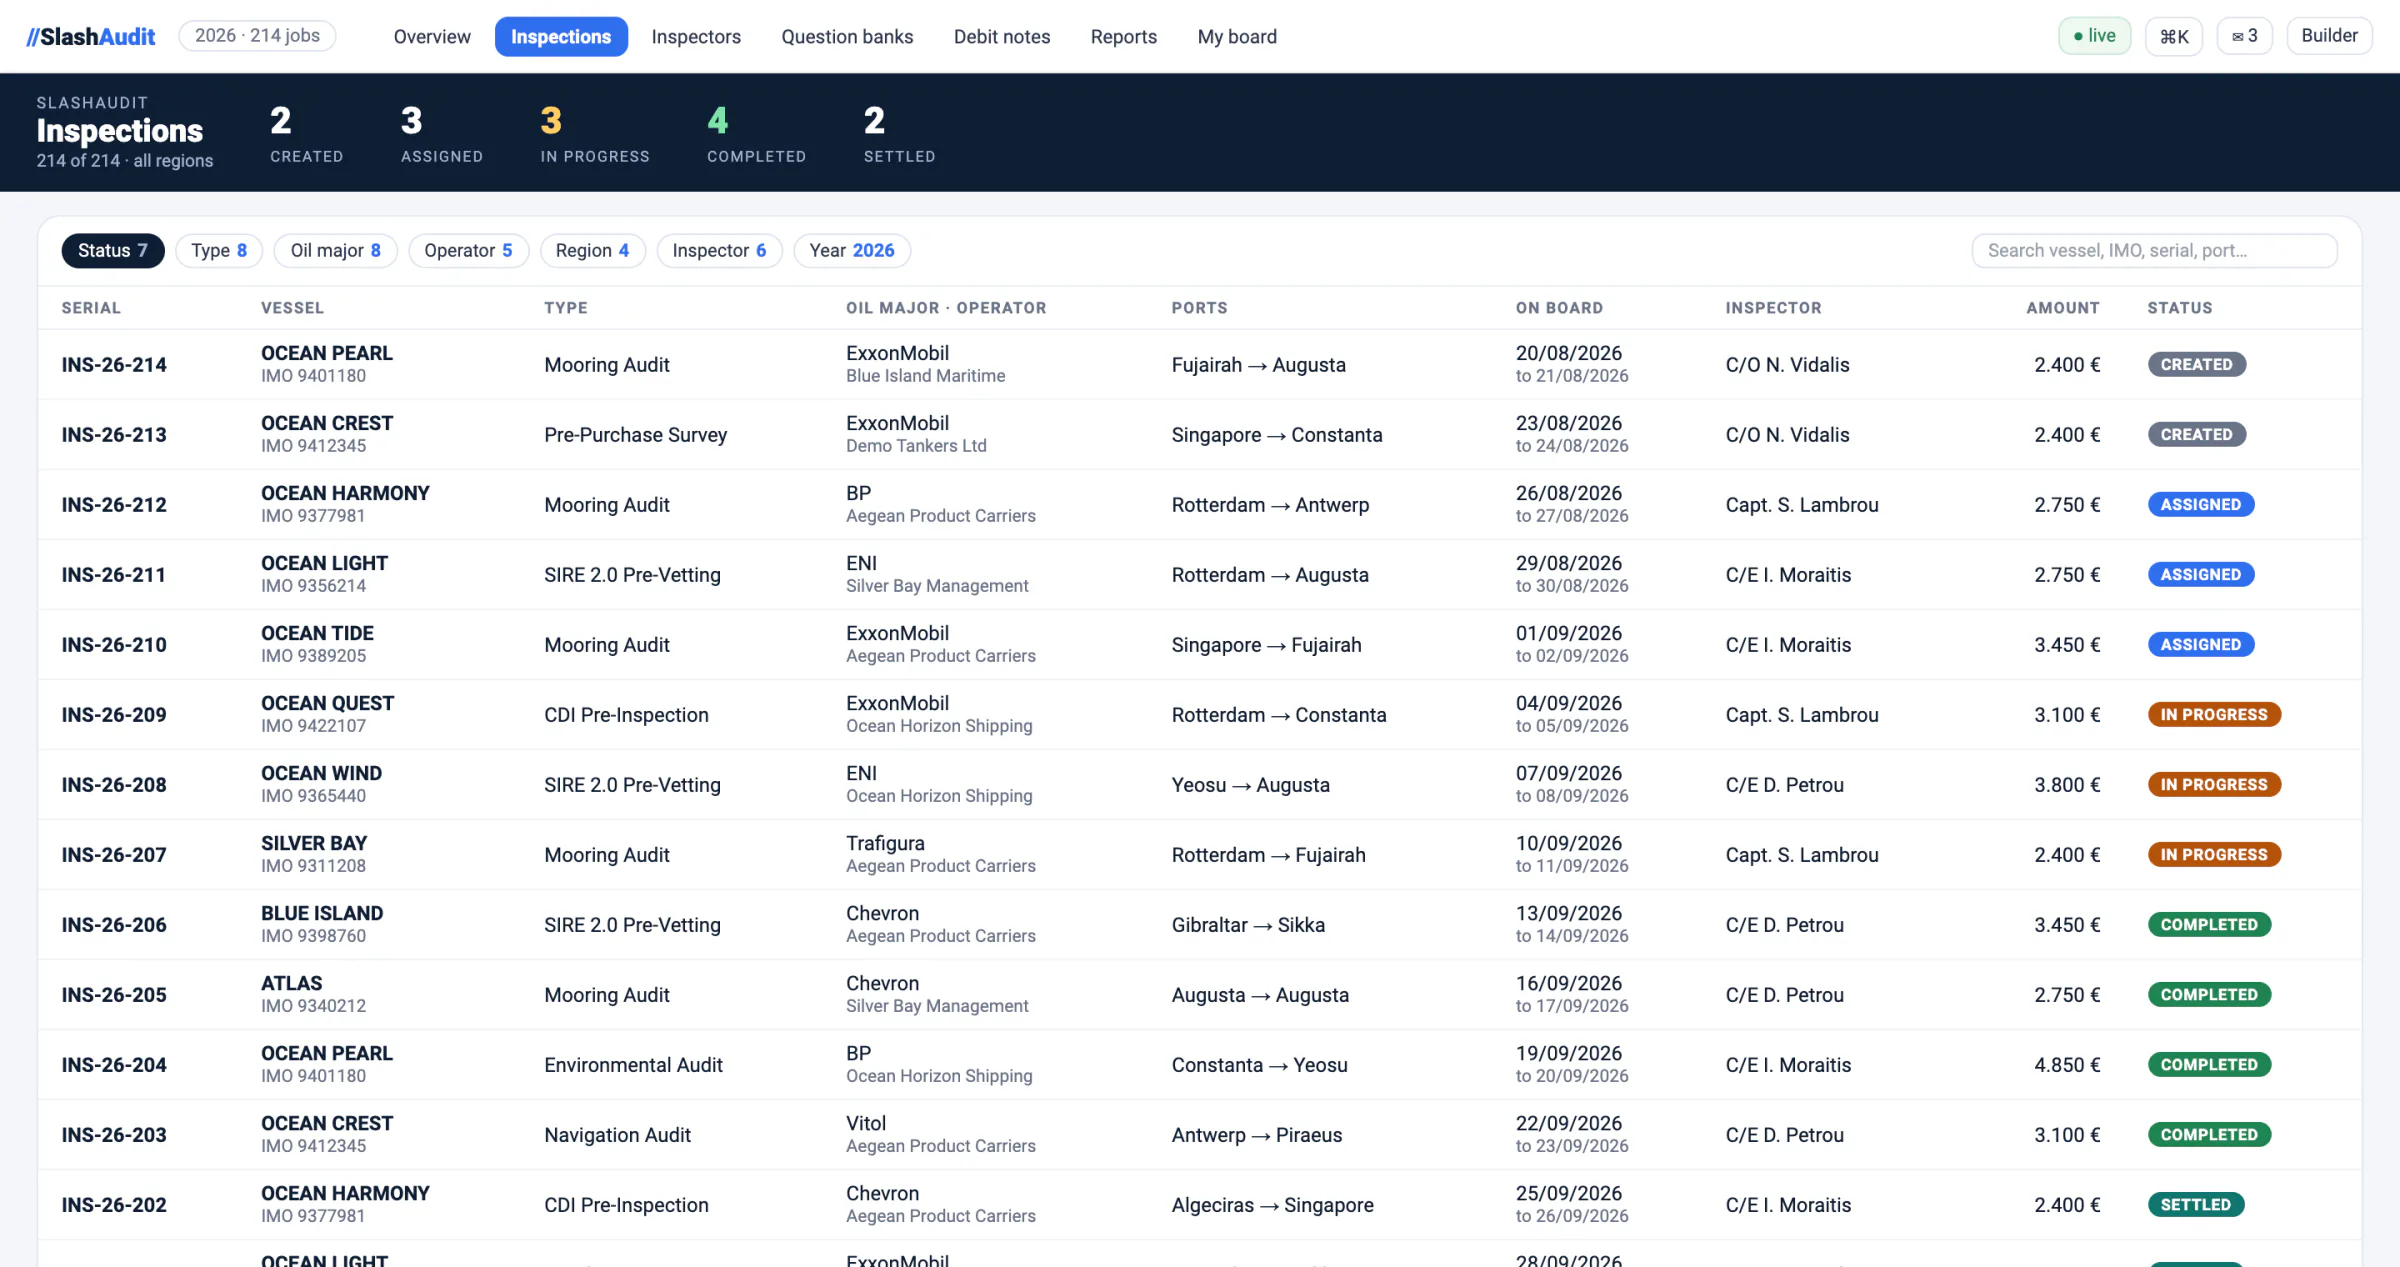This screenshot has height=1267, width=2400.
Task: Click Trafigura oil major cell
Action: (x=885, y=843)
